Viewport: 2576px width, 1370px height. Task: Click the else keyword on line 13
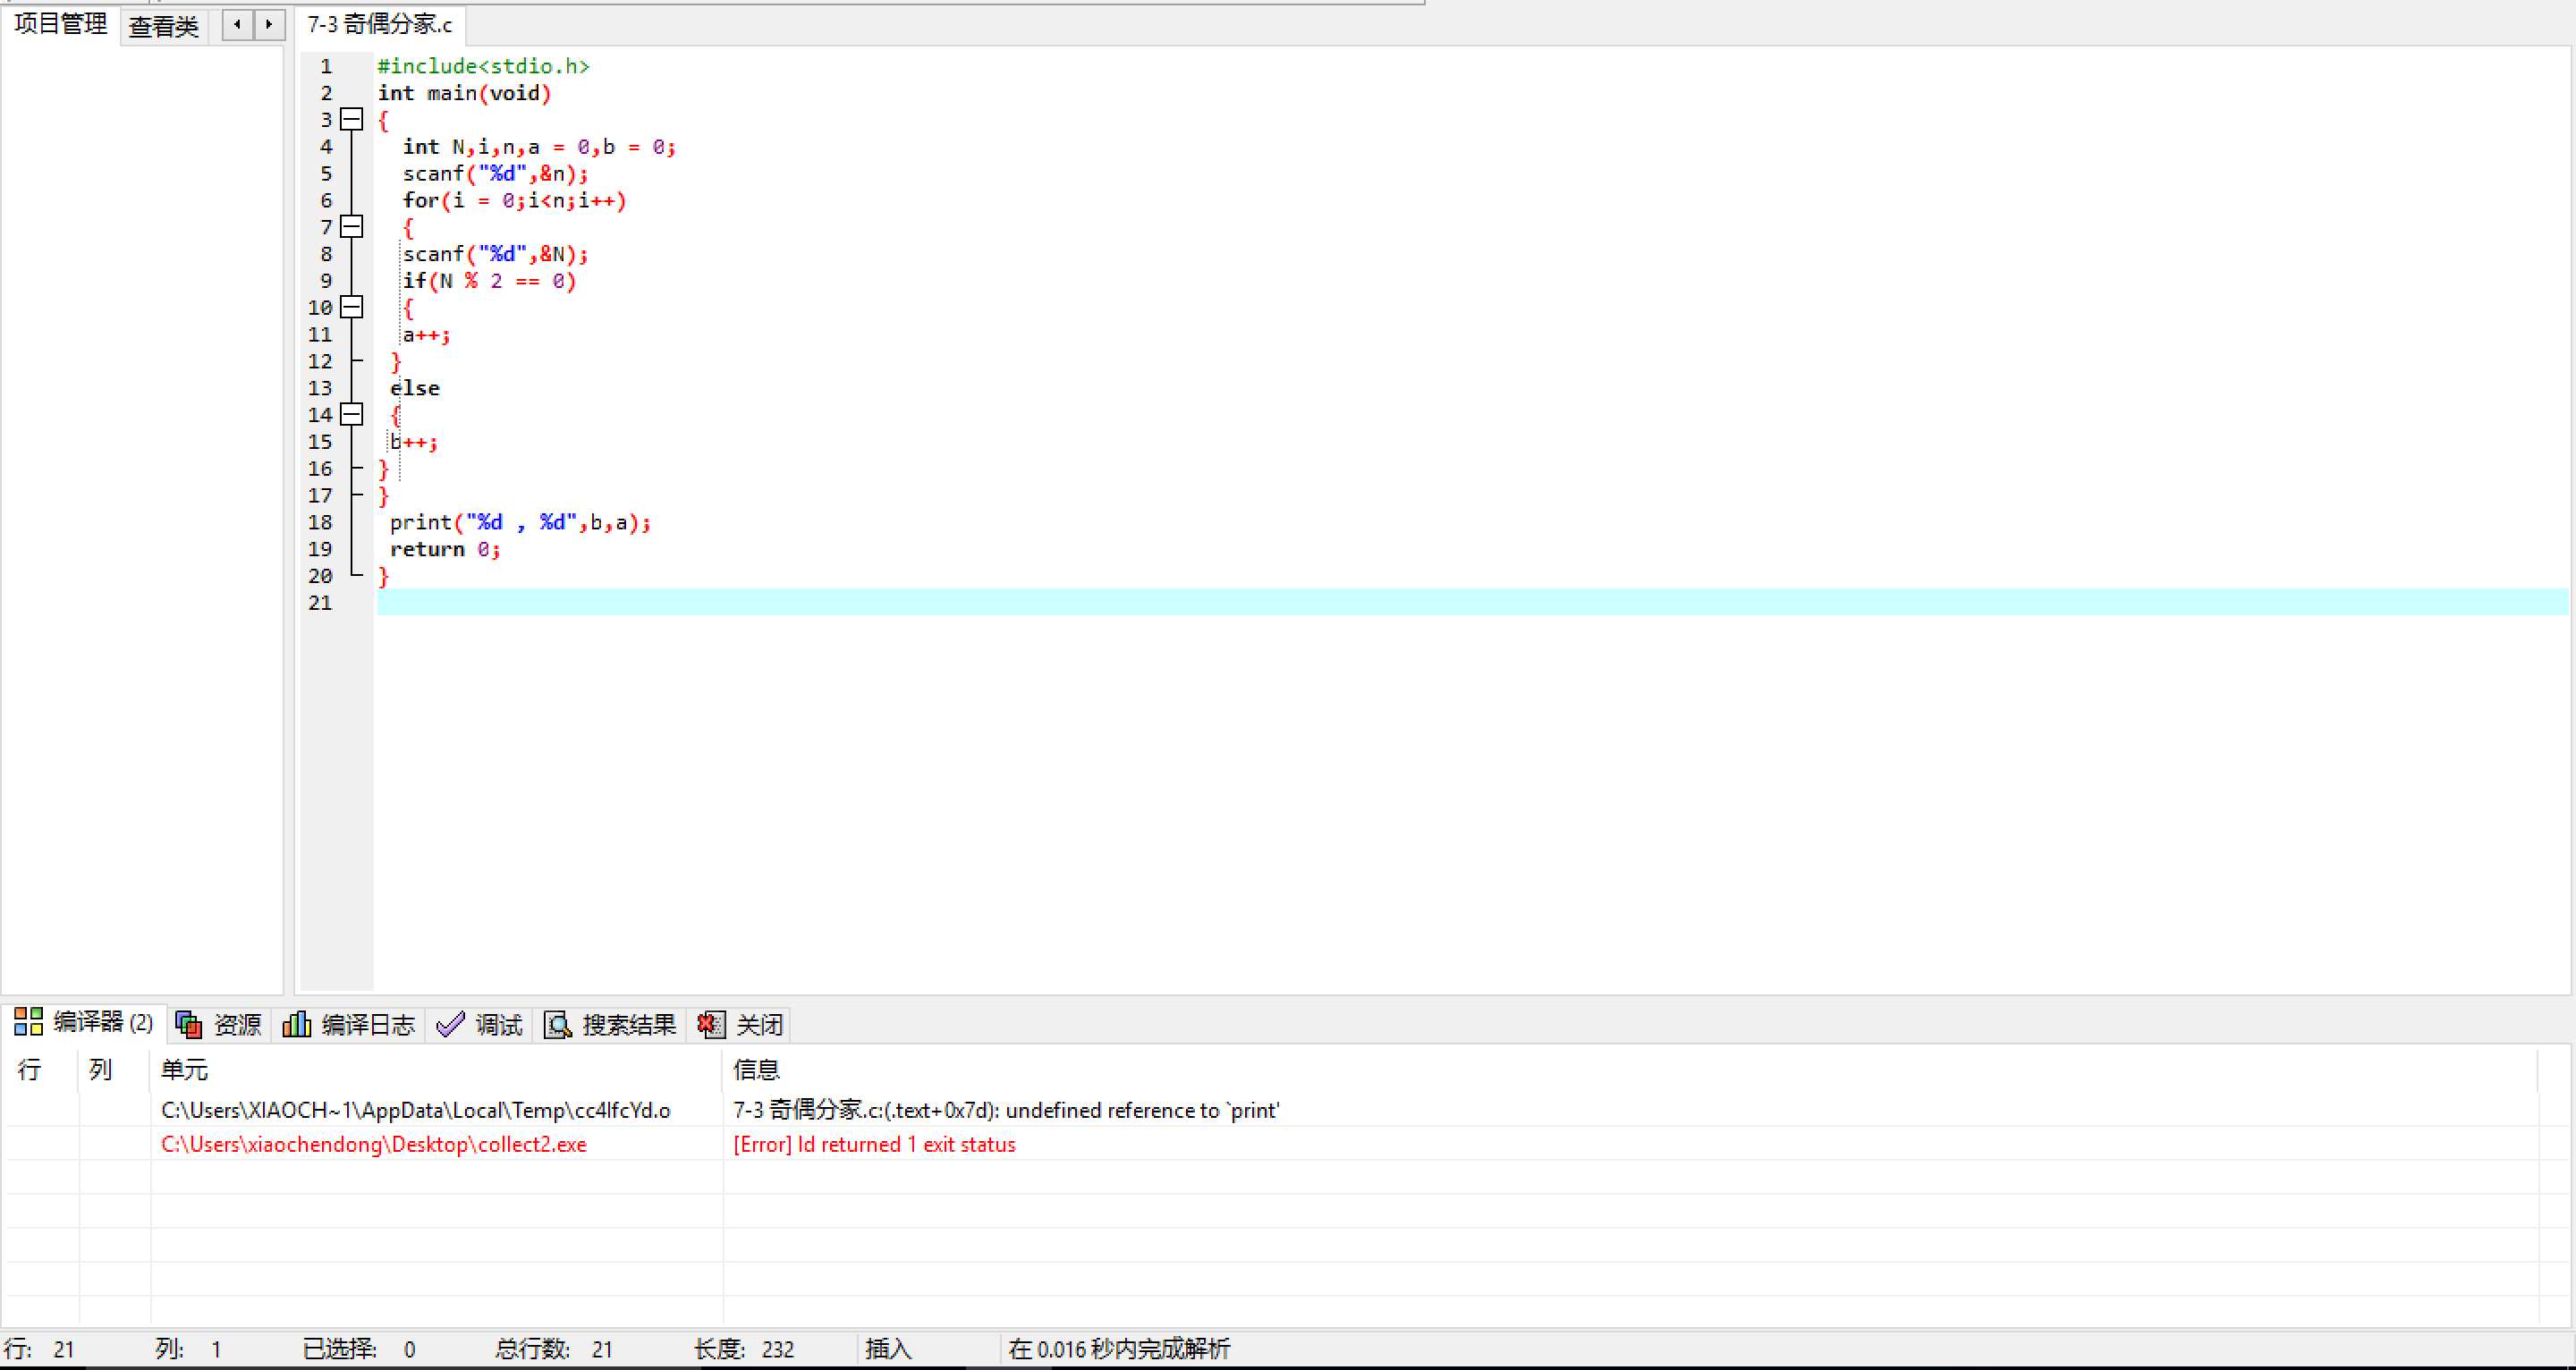click(x=415, y=388)
